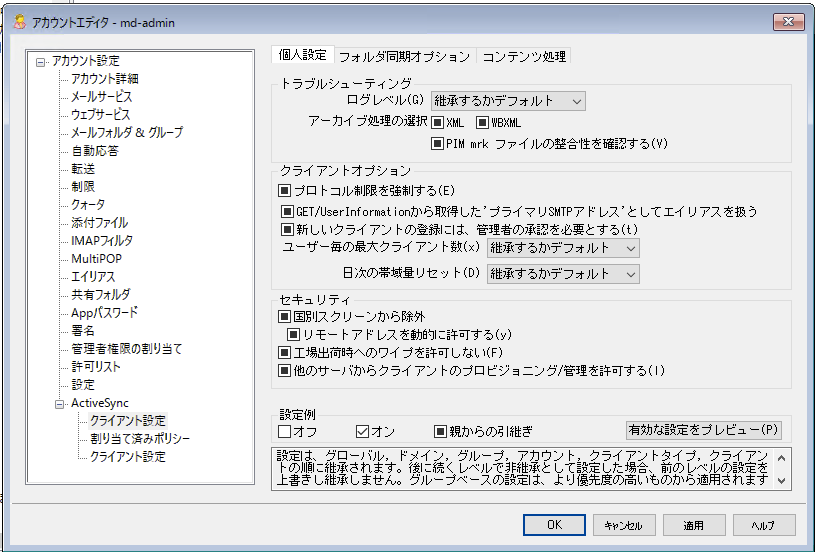Select 割り当て済みポリシー under ActiveSync
815x552 pixels.
(x=140, y=439)
